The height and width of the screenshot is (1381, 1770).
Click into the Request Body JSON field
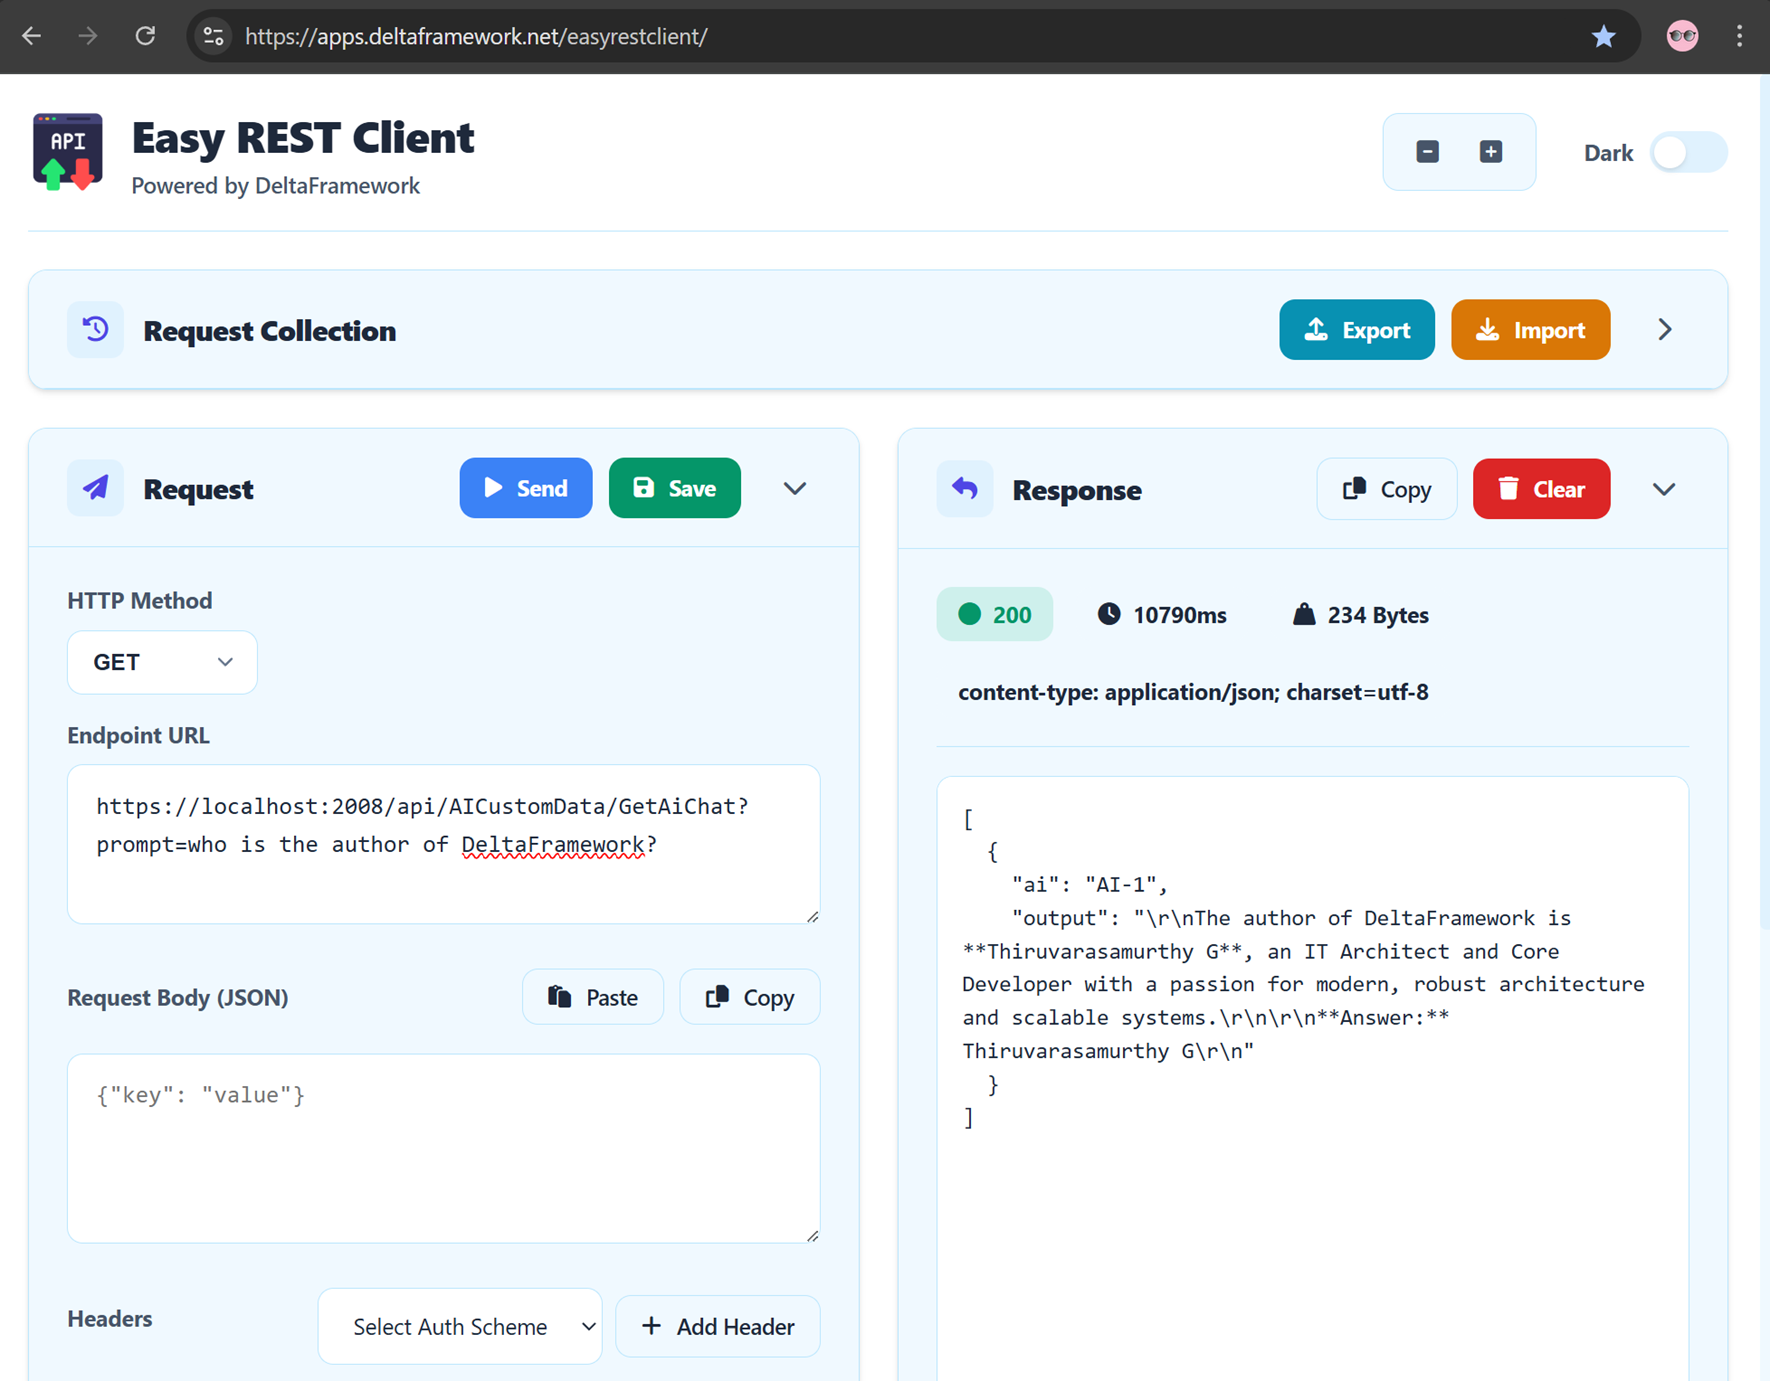click(444, 1148)
